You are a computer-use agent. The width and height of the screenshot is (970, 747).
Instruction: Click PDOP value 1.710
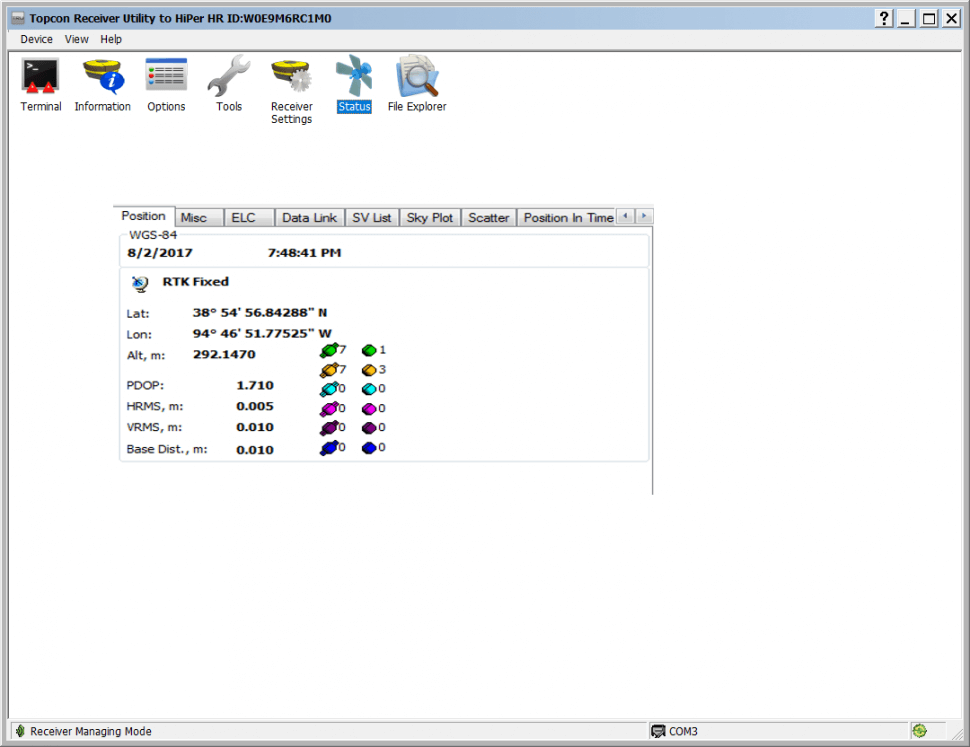[x=255, y=385]
